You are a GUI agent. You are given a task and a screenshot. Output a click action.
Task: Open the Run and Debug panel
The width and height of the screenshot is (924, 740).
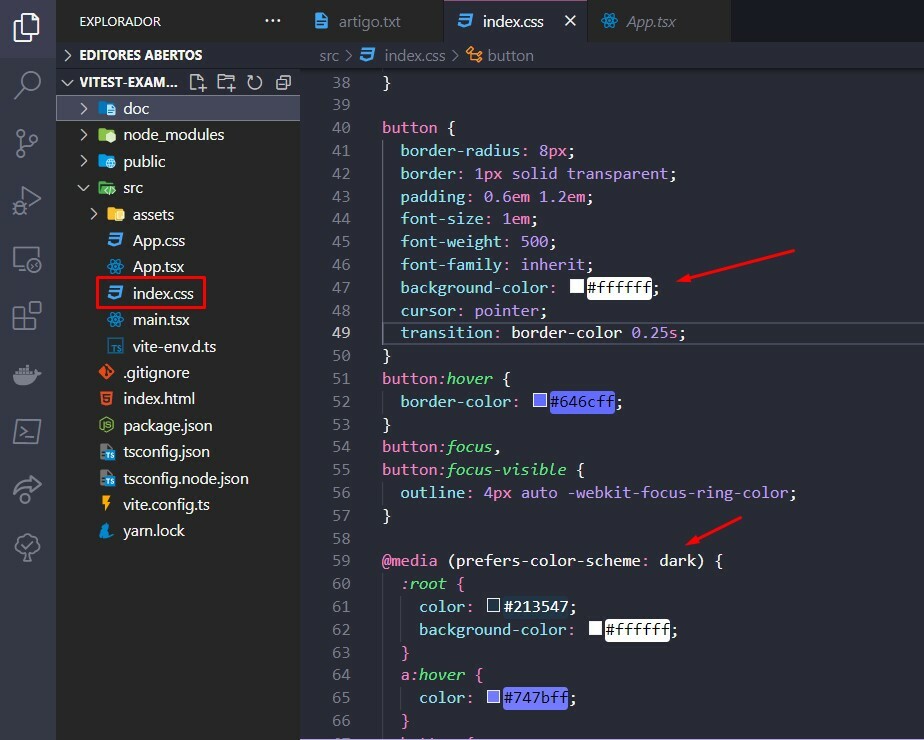27,197
